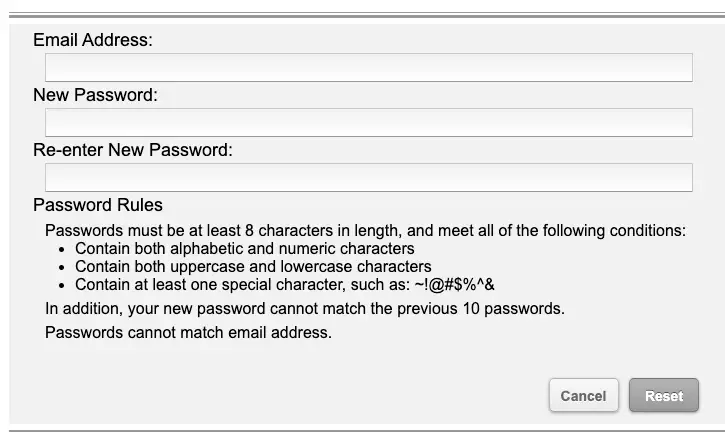Click the "at least one special character" rule
The height and width of the screenshot is (432, 725).
point(242,284)
